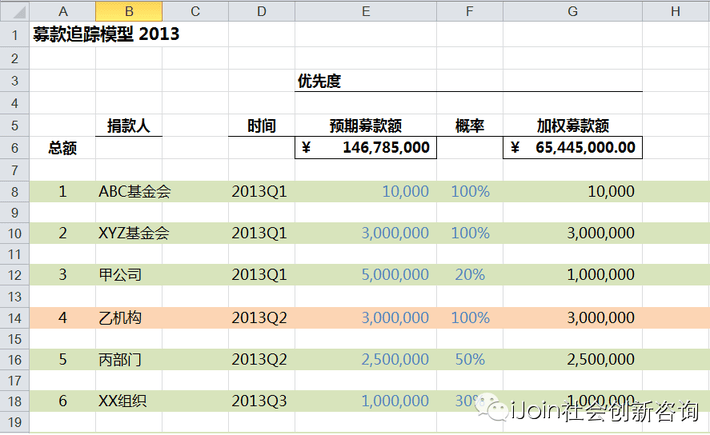Select row 8 header

14,191
